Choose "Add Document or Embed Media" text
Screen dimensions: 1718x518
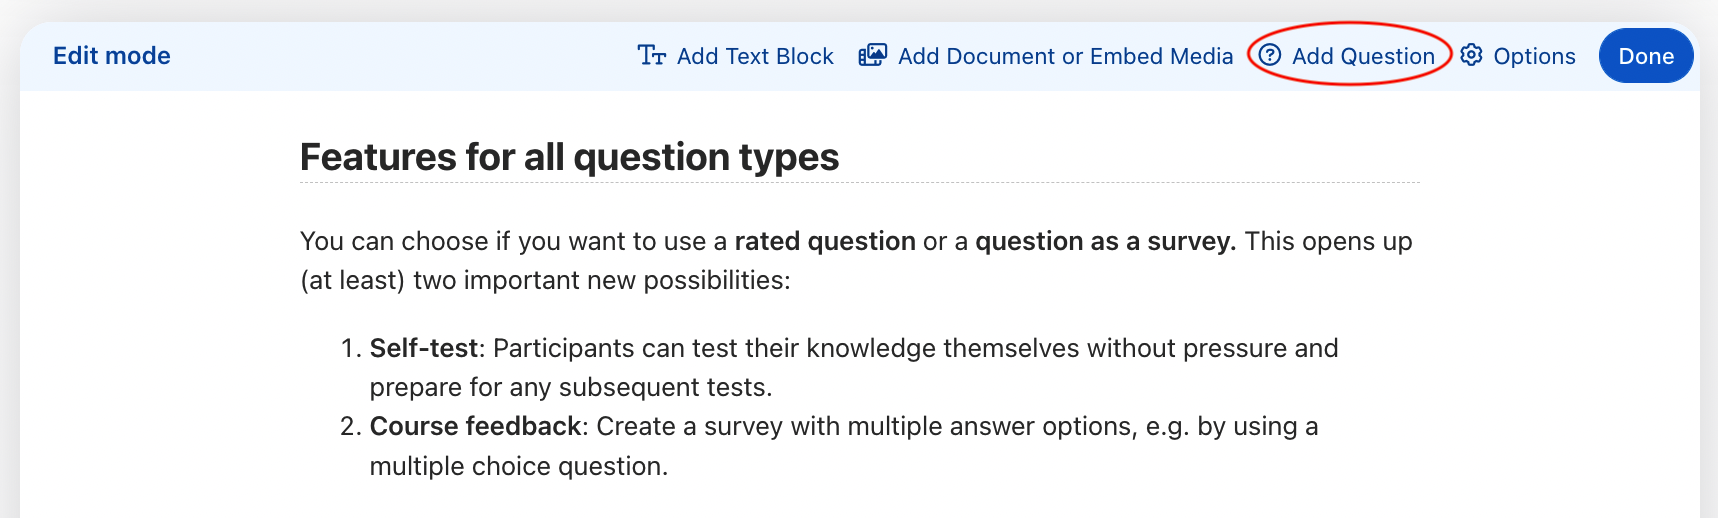pos(1065,56)
